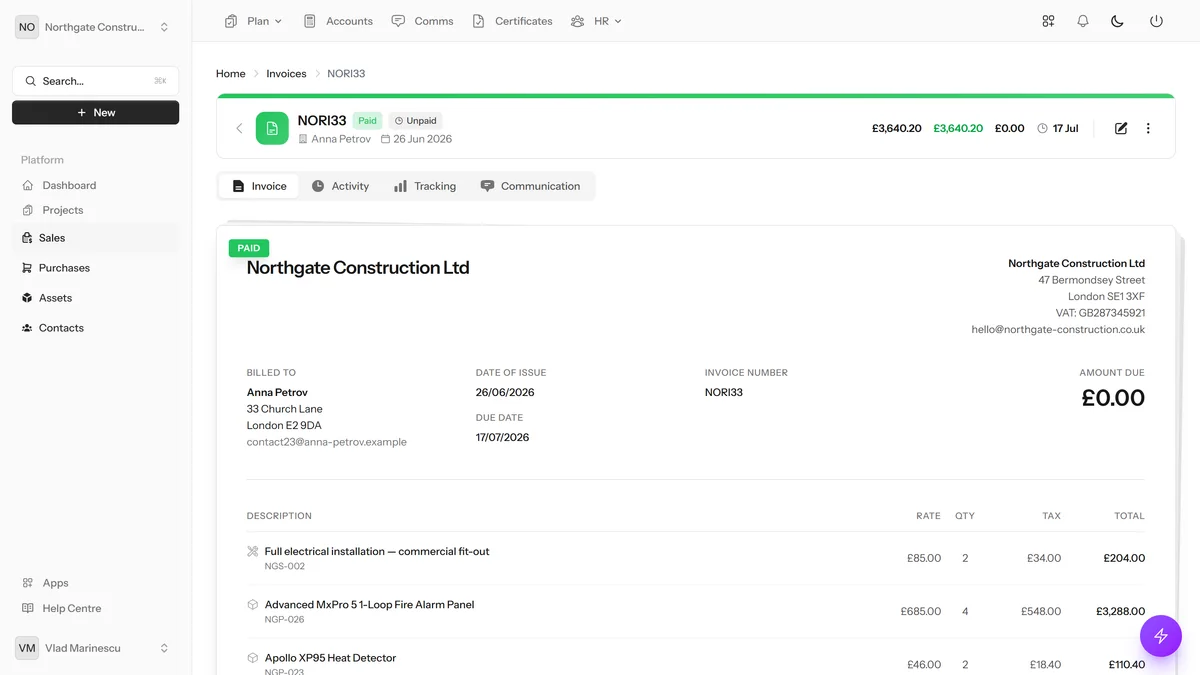Click the NO workspace avatar
This screenshot has height=675, width=1200.
(27, 27)
